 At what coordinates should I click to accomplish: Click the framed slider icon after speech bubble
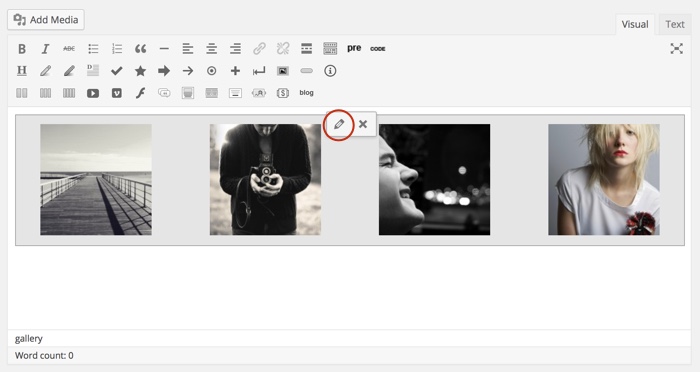click(x=188, y=93)
